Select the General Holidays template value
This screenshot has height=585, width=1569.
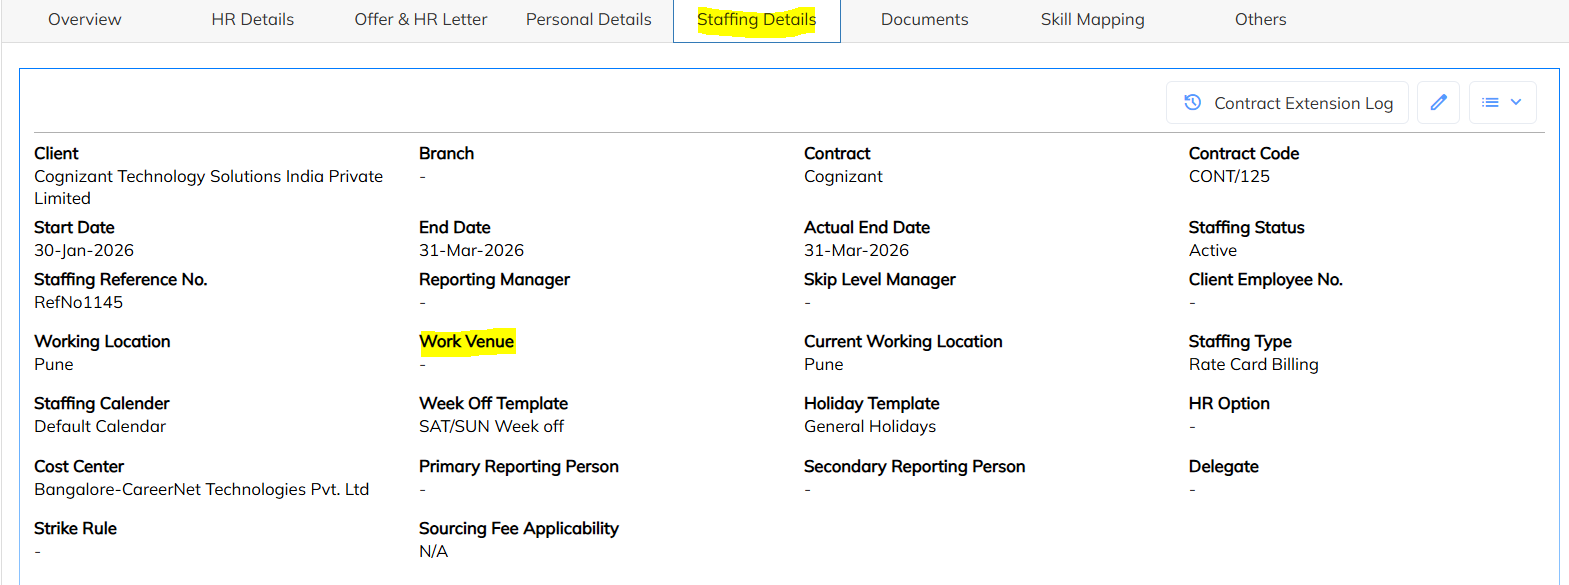pyautogui.click(x=870, y=427)
